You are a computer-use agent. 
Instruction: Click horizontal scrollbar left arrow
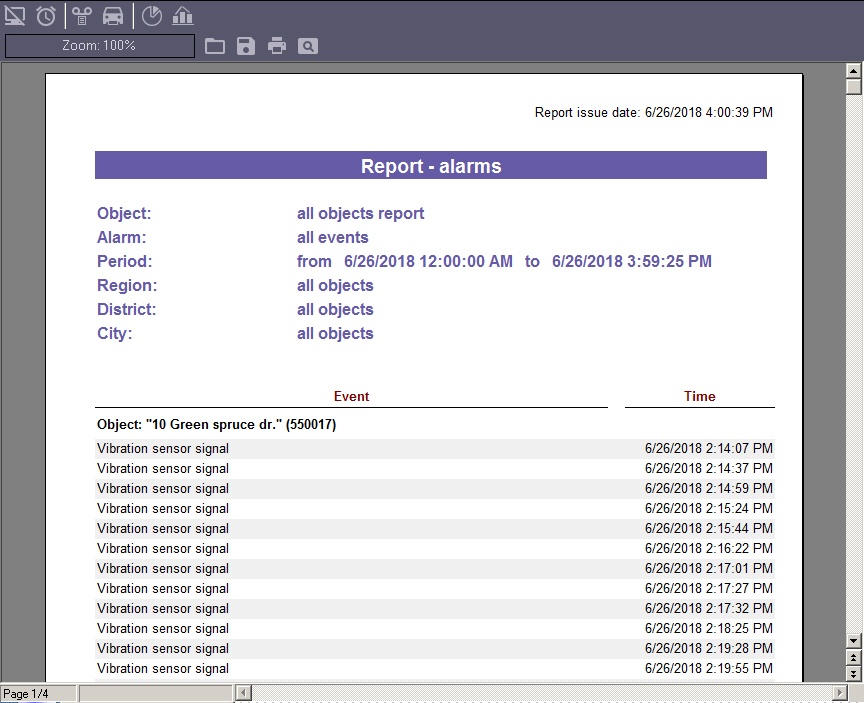(242, 693)
